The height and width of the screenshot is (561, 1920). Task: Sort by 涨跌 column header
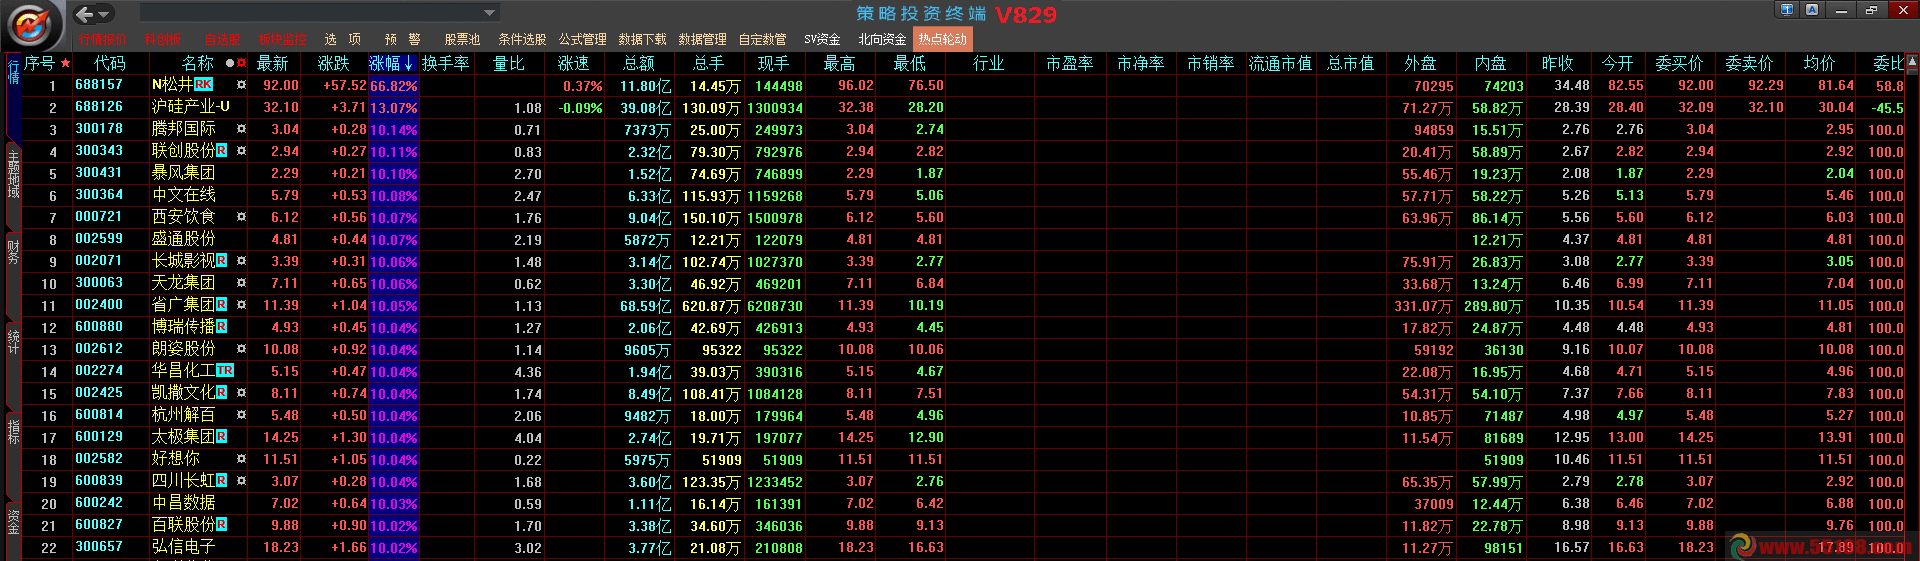pyautogui.click(x=334, y=63)
